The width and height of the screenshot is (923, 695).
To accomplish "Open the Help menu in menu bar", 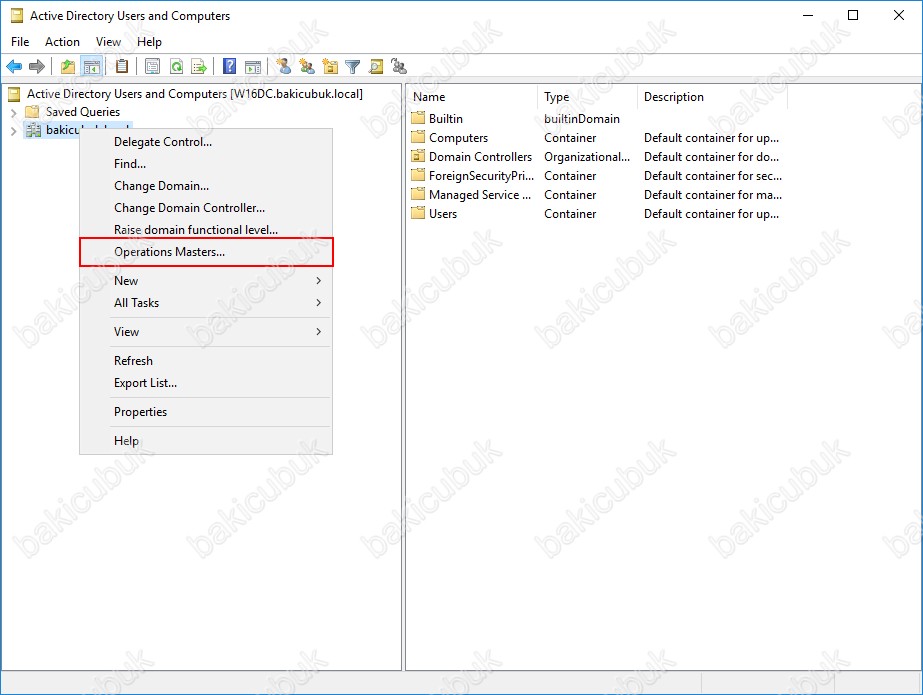I will (150, 42).
